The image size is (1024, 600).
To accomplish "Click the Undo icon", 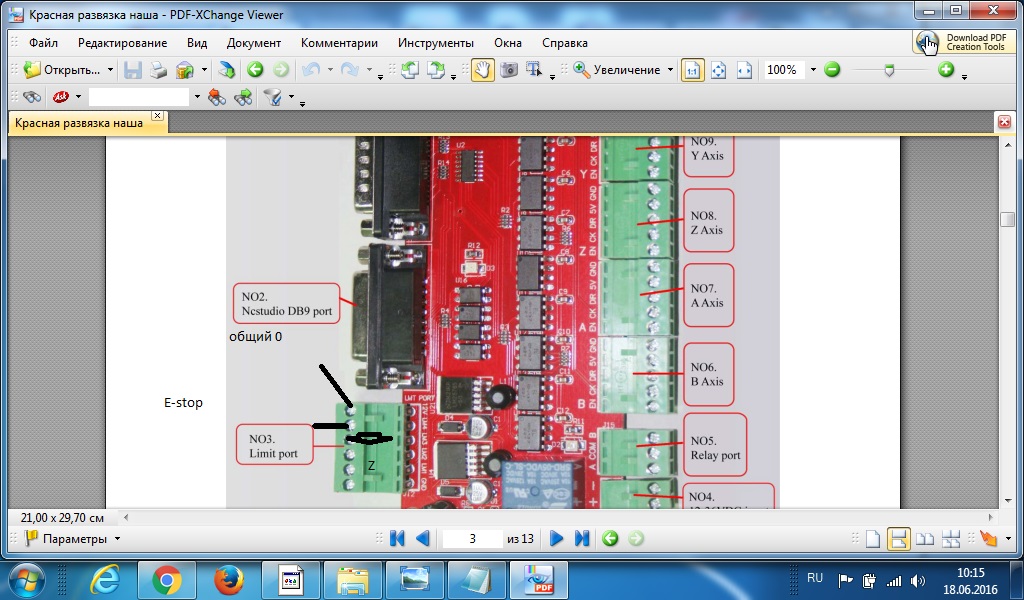I will click(x=311, y=70).
